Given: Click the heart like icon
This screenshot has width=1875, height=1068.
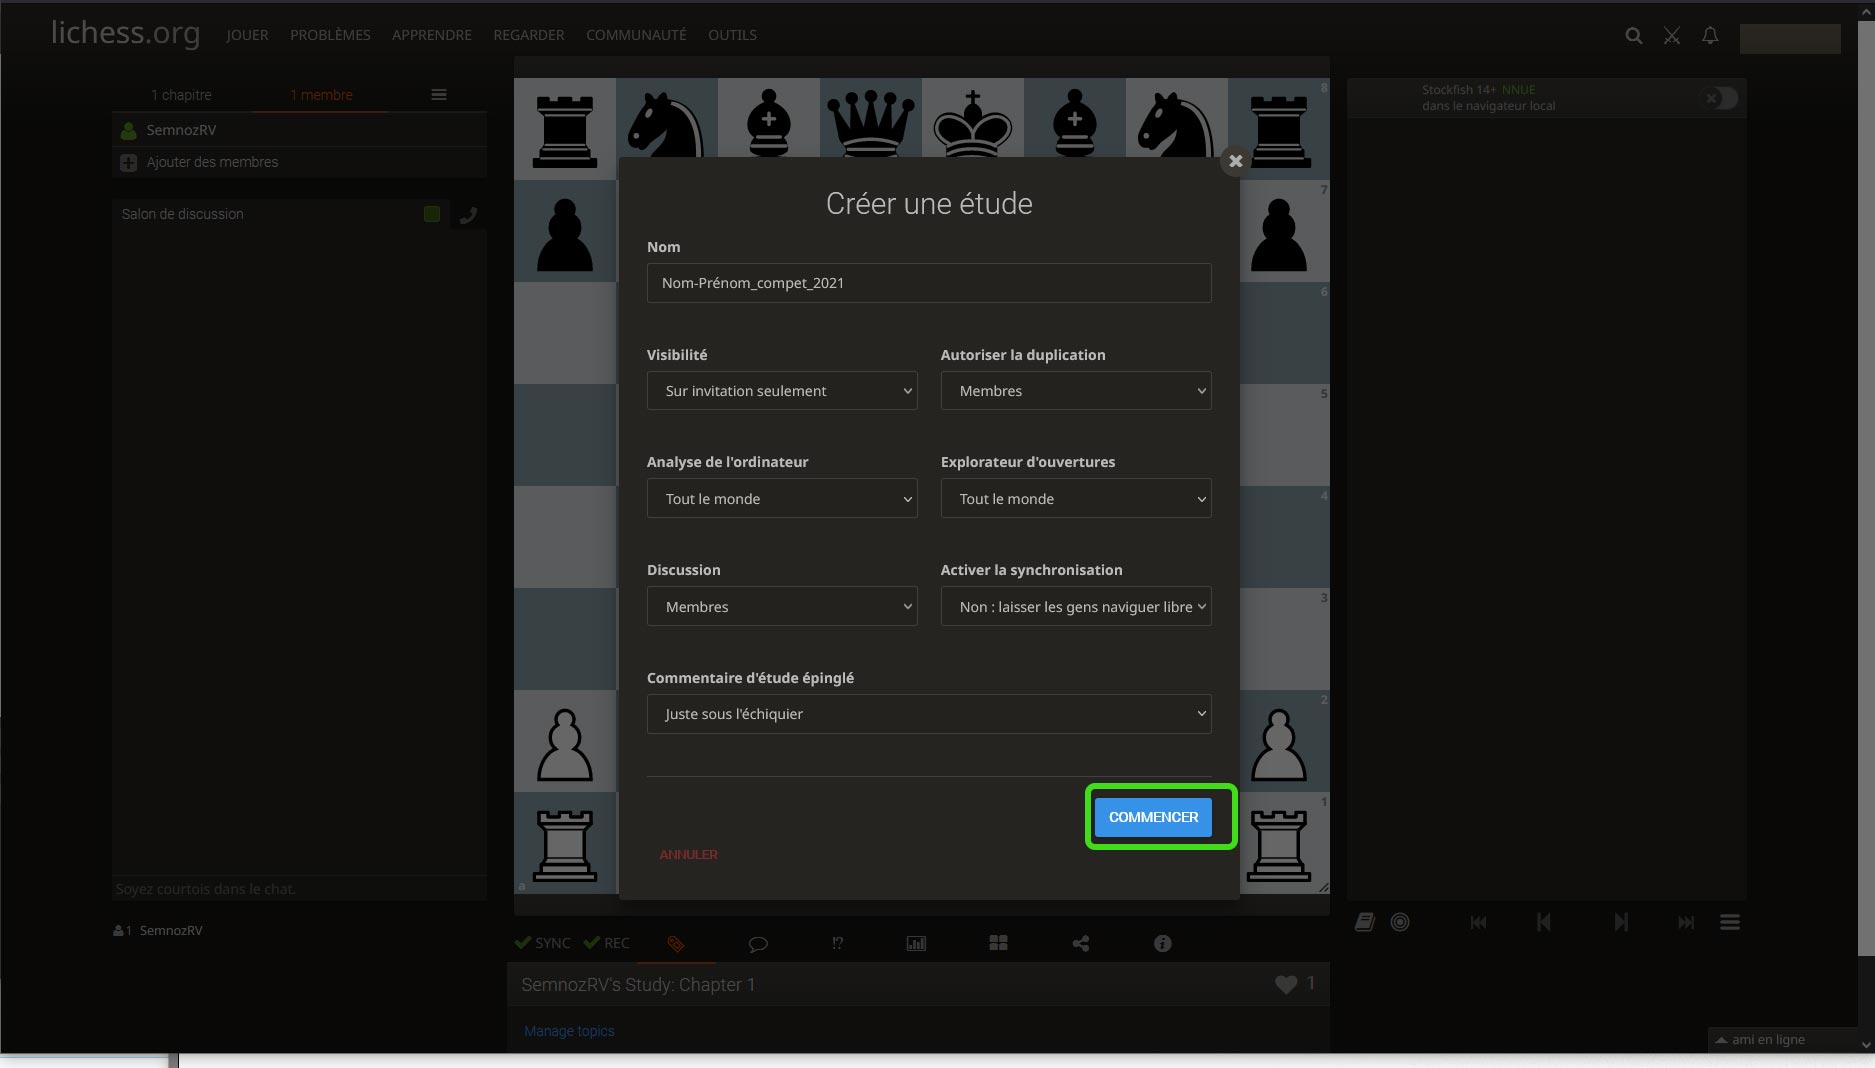Looking at the screenshot, I should 1286,984.
